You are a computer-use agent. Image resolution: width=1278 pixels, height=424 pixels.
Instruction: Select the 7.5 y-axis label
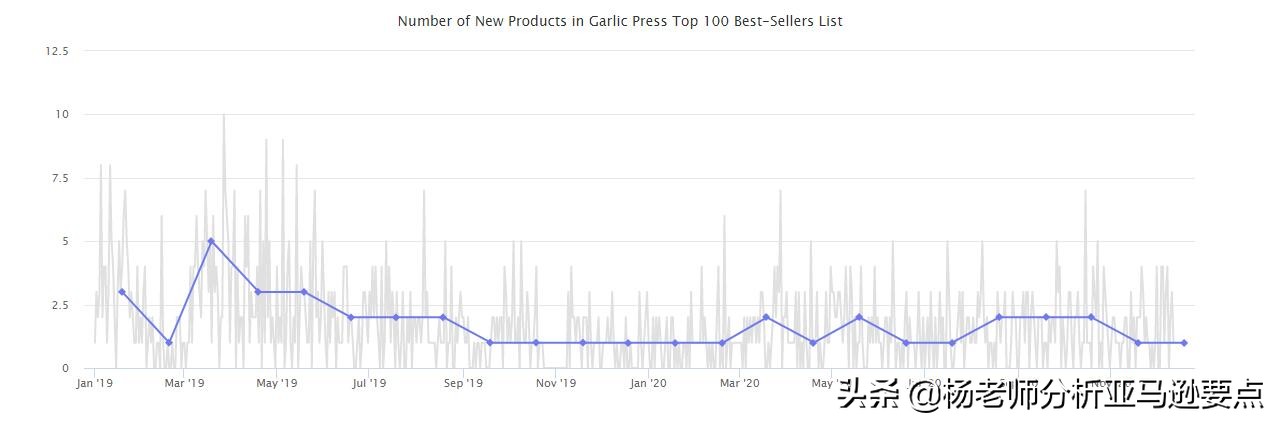click(59, 178)
